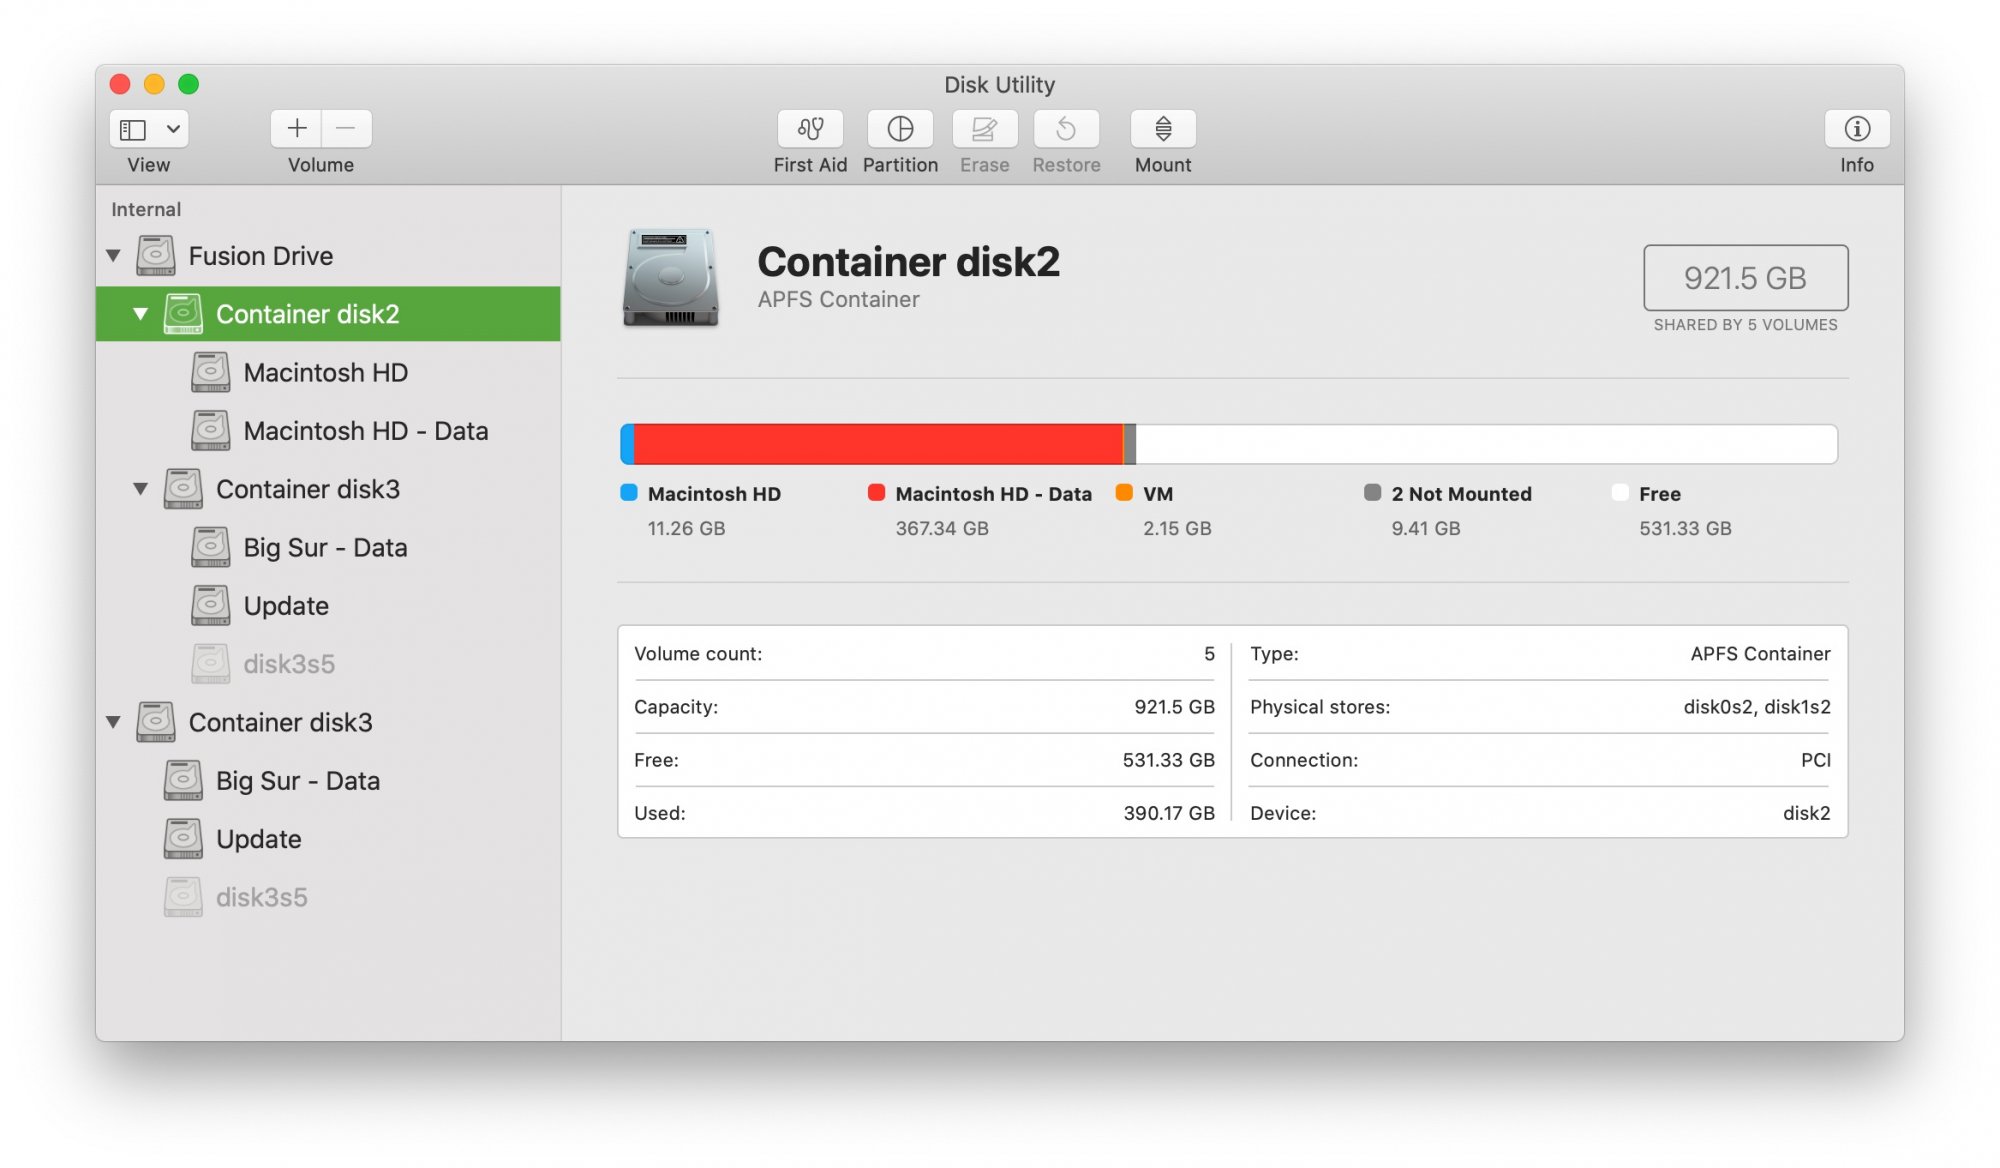Collapse the Fusion Drive disclosure triangle
The width and height of the screenshot is (2000, 1168).
[x=114, y=256]
